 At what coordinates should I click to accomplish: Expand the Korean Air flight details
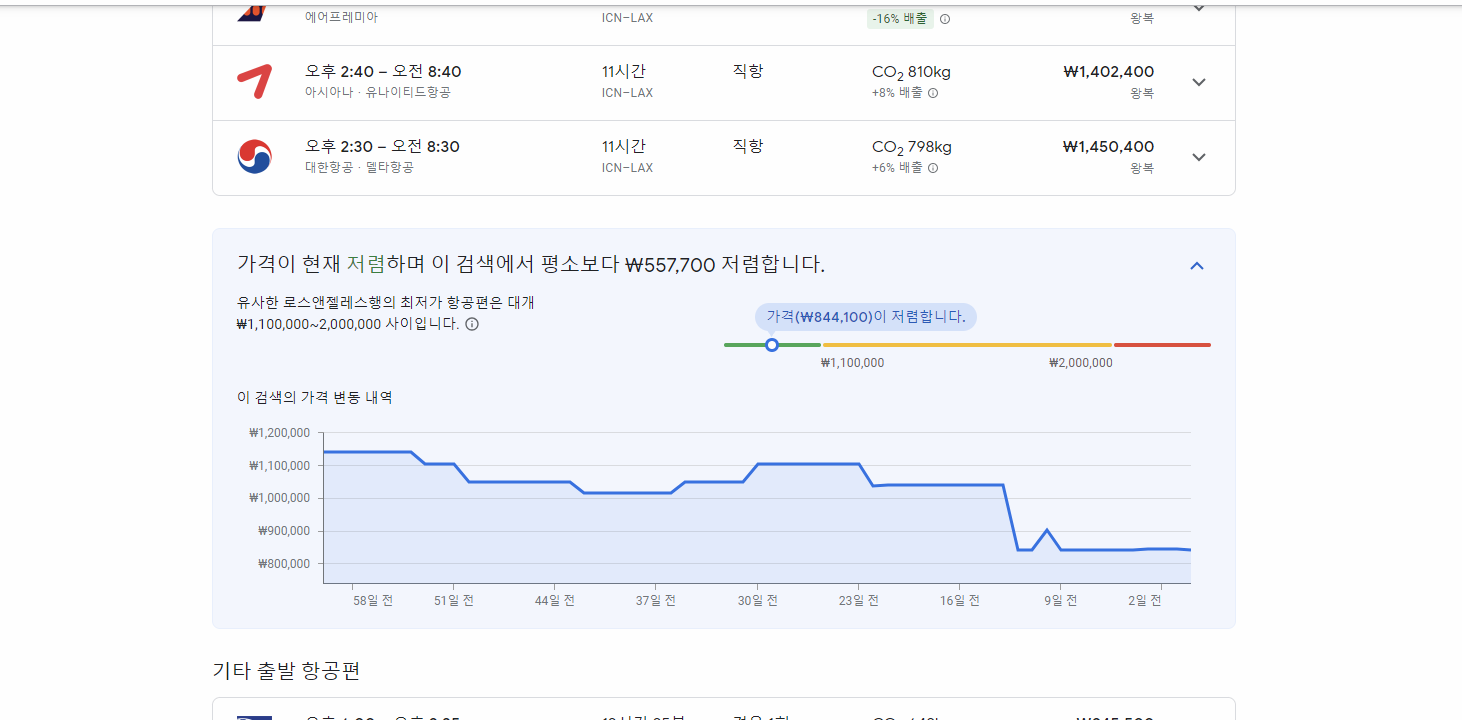coord(1198,157)
